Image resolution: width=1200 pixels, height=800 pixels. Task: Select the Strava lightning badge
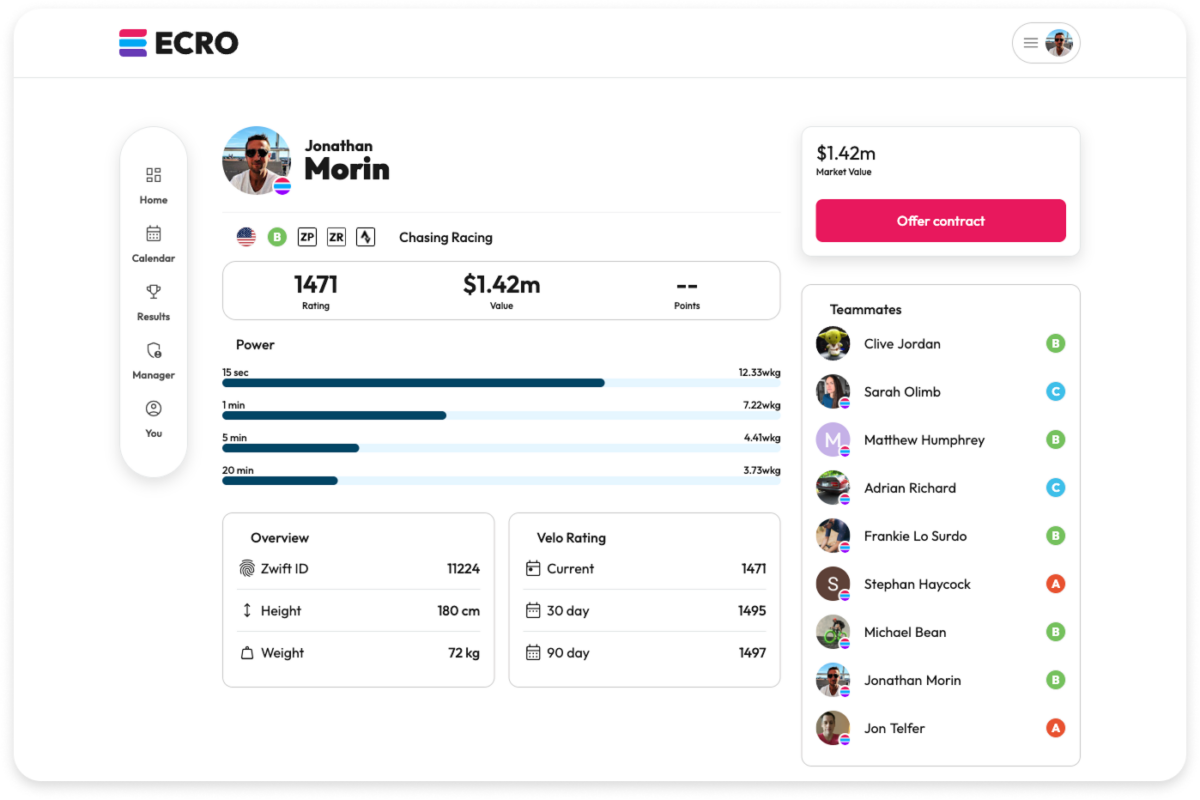pos(365,237)
